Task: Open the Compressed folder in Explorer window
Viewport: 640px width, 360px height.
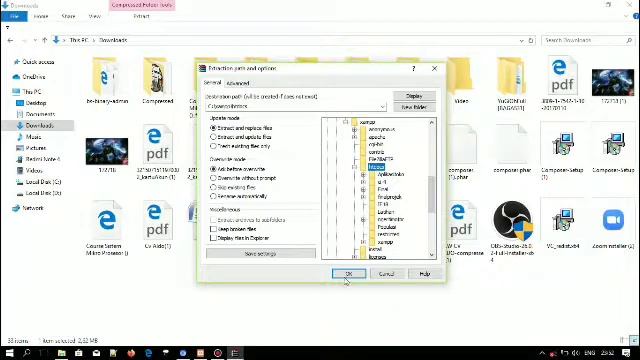Action: [x=158, y=81]
